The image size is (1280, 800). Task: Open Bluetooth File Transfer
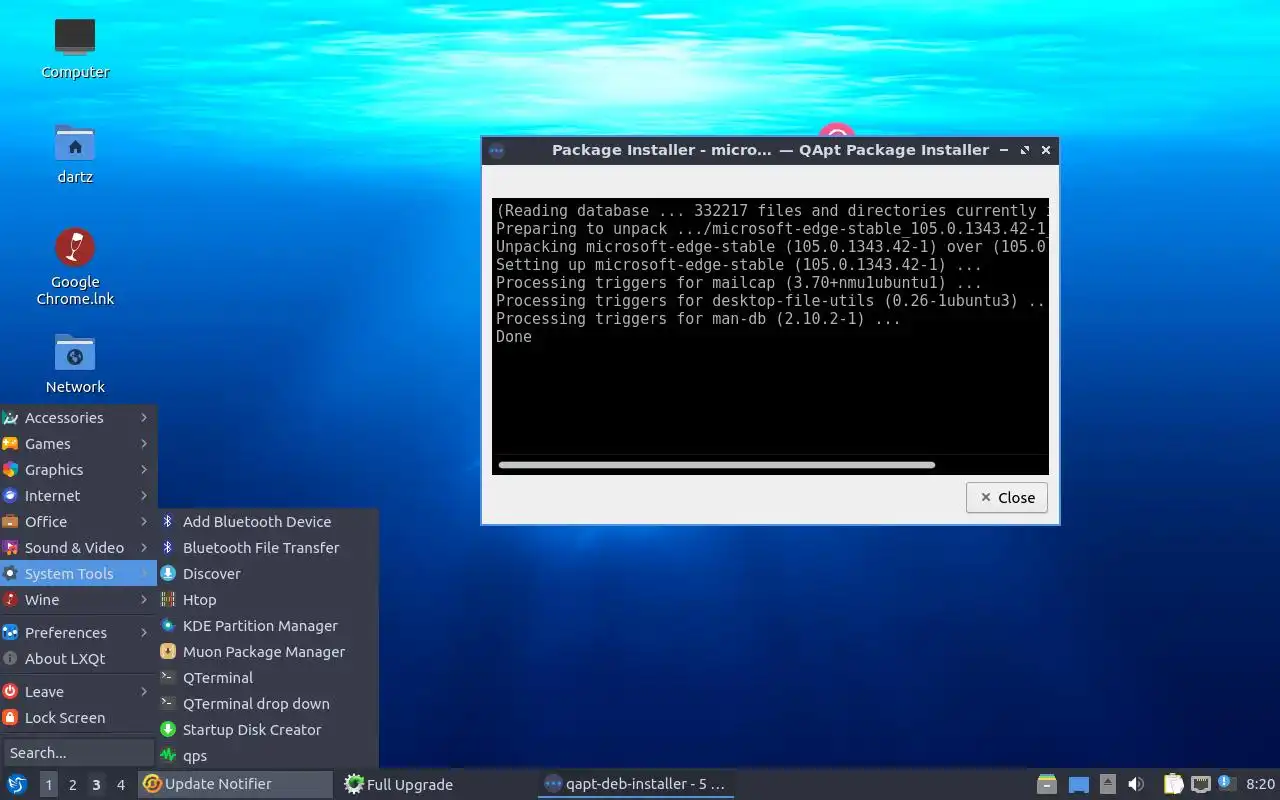[268, 547]
